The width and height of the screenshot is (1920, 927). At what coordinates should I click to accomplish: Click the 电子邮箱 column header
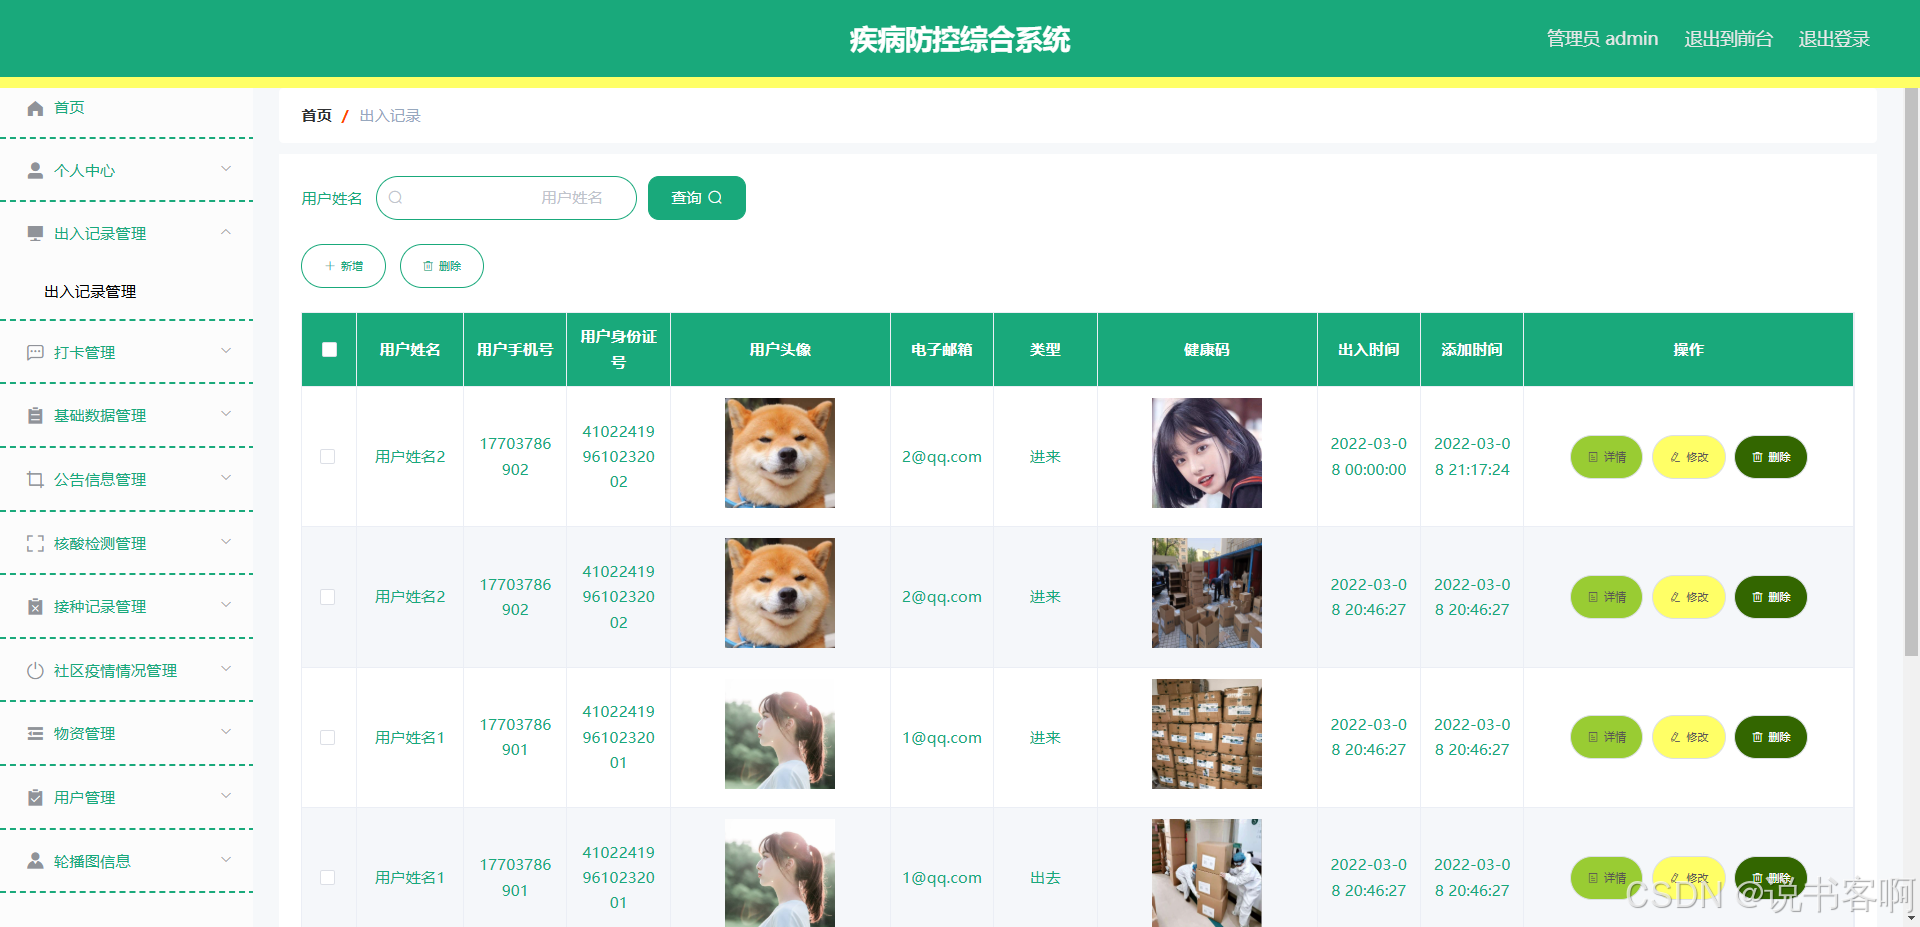coord(942,349)
